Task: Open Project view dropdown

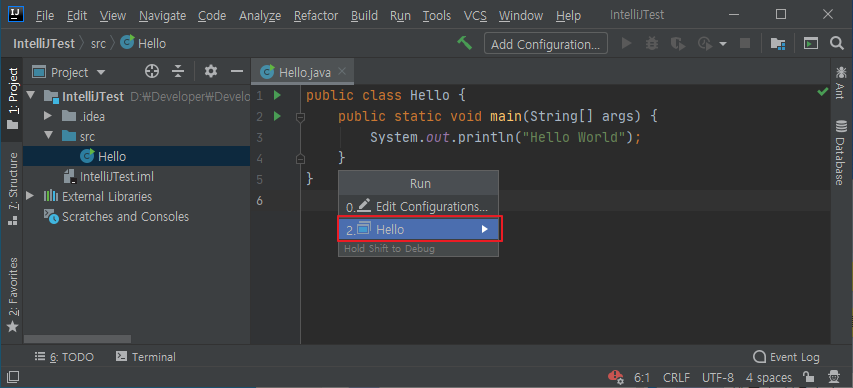Action: (101, 72)
